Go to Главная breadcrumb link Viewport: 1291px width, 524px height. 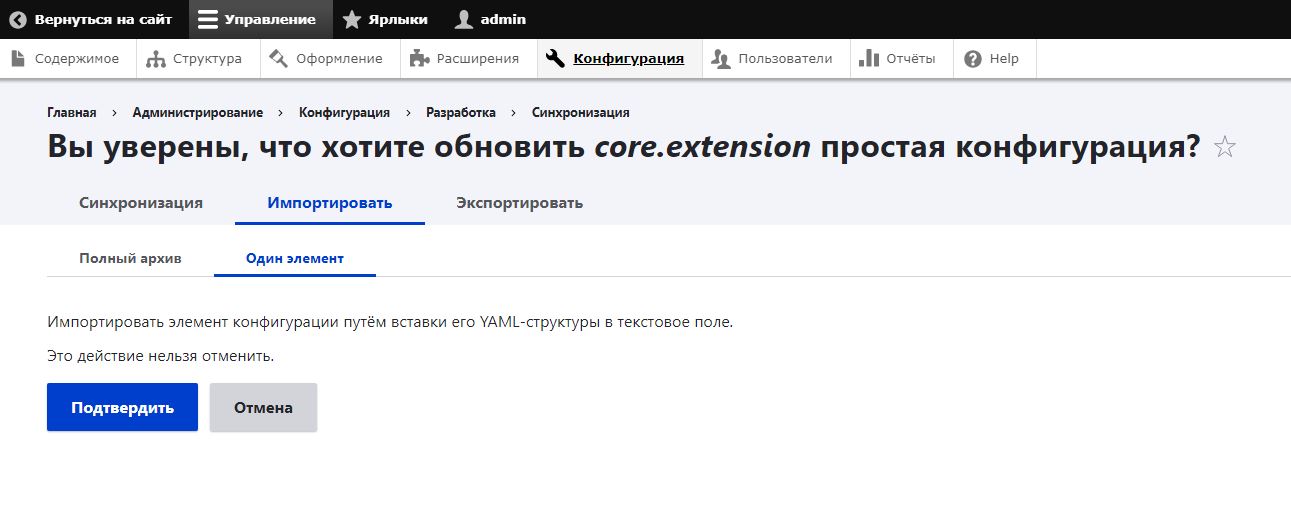[72, 113]
